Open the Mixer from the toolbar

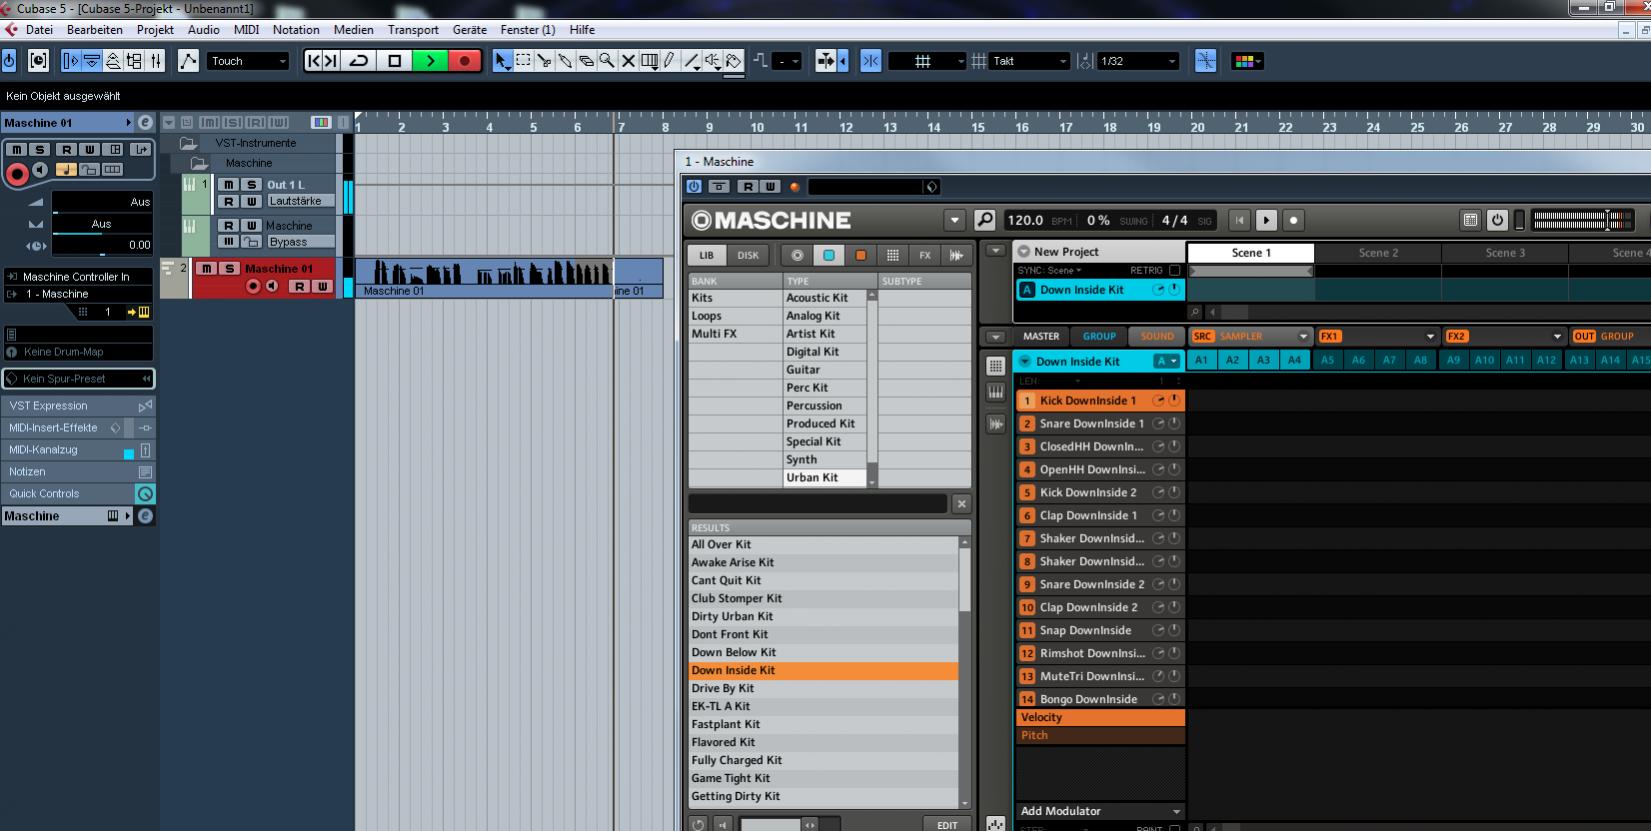click(156, 61)
